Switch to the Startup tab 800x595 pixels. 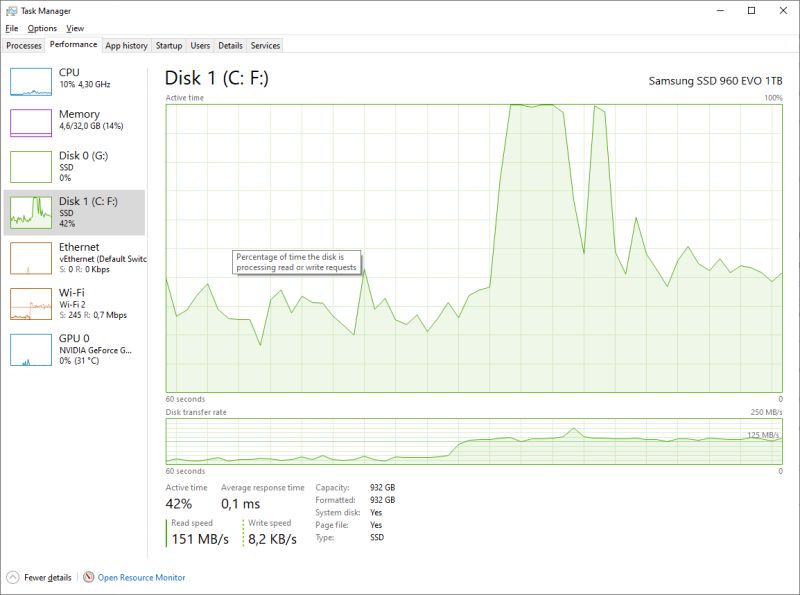pyautogui.click(x=168, y=45)
